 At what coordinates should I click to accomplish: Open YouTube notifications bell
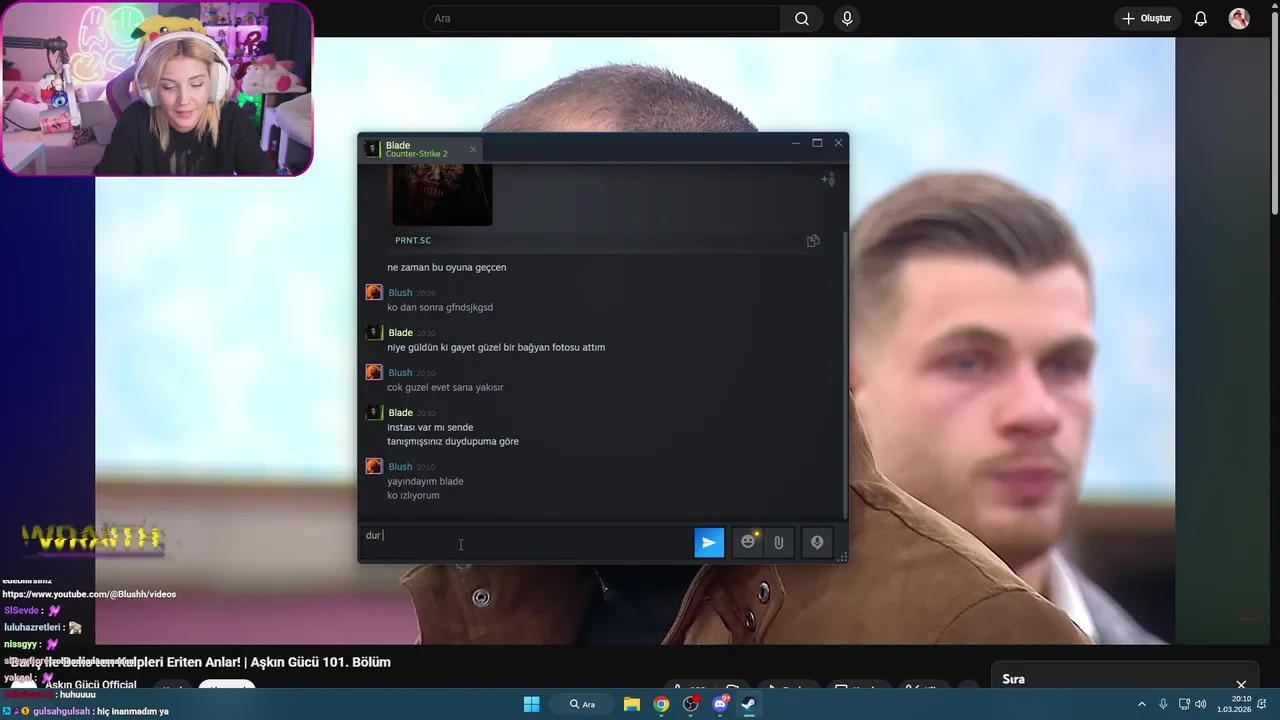tap(1201, 18)
